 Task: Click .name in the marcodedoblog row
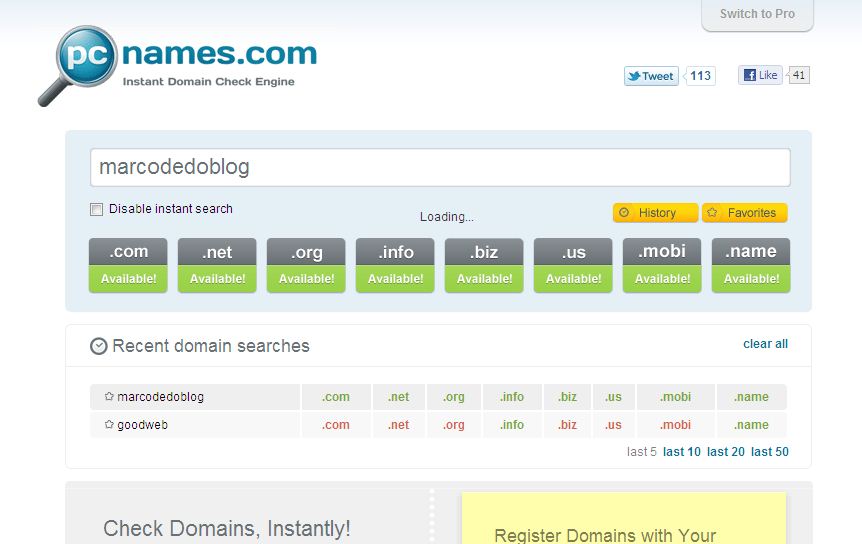(x=752, y=397)
